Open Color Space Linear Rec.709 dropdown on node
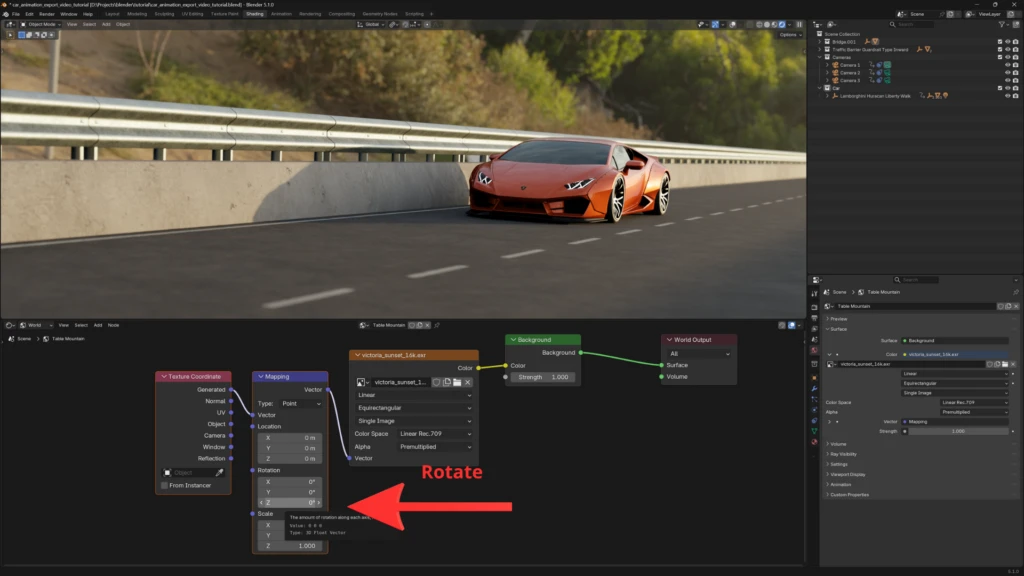 click(x=435, y=434)
